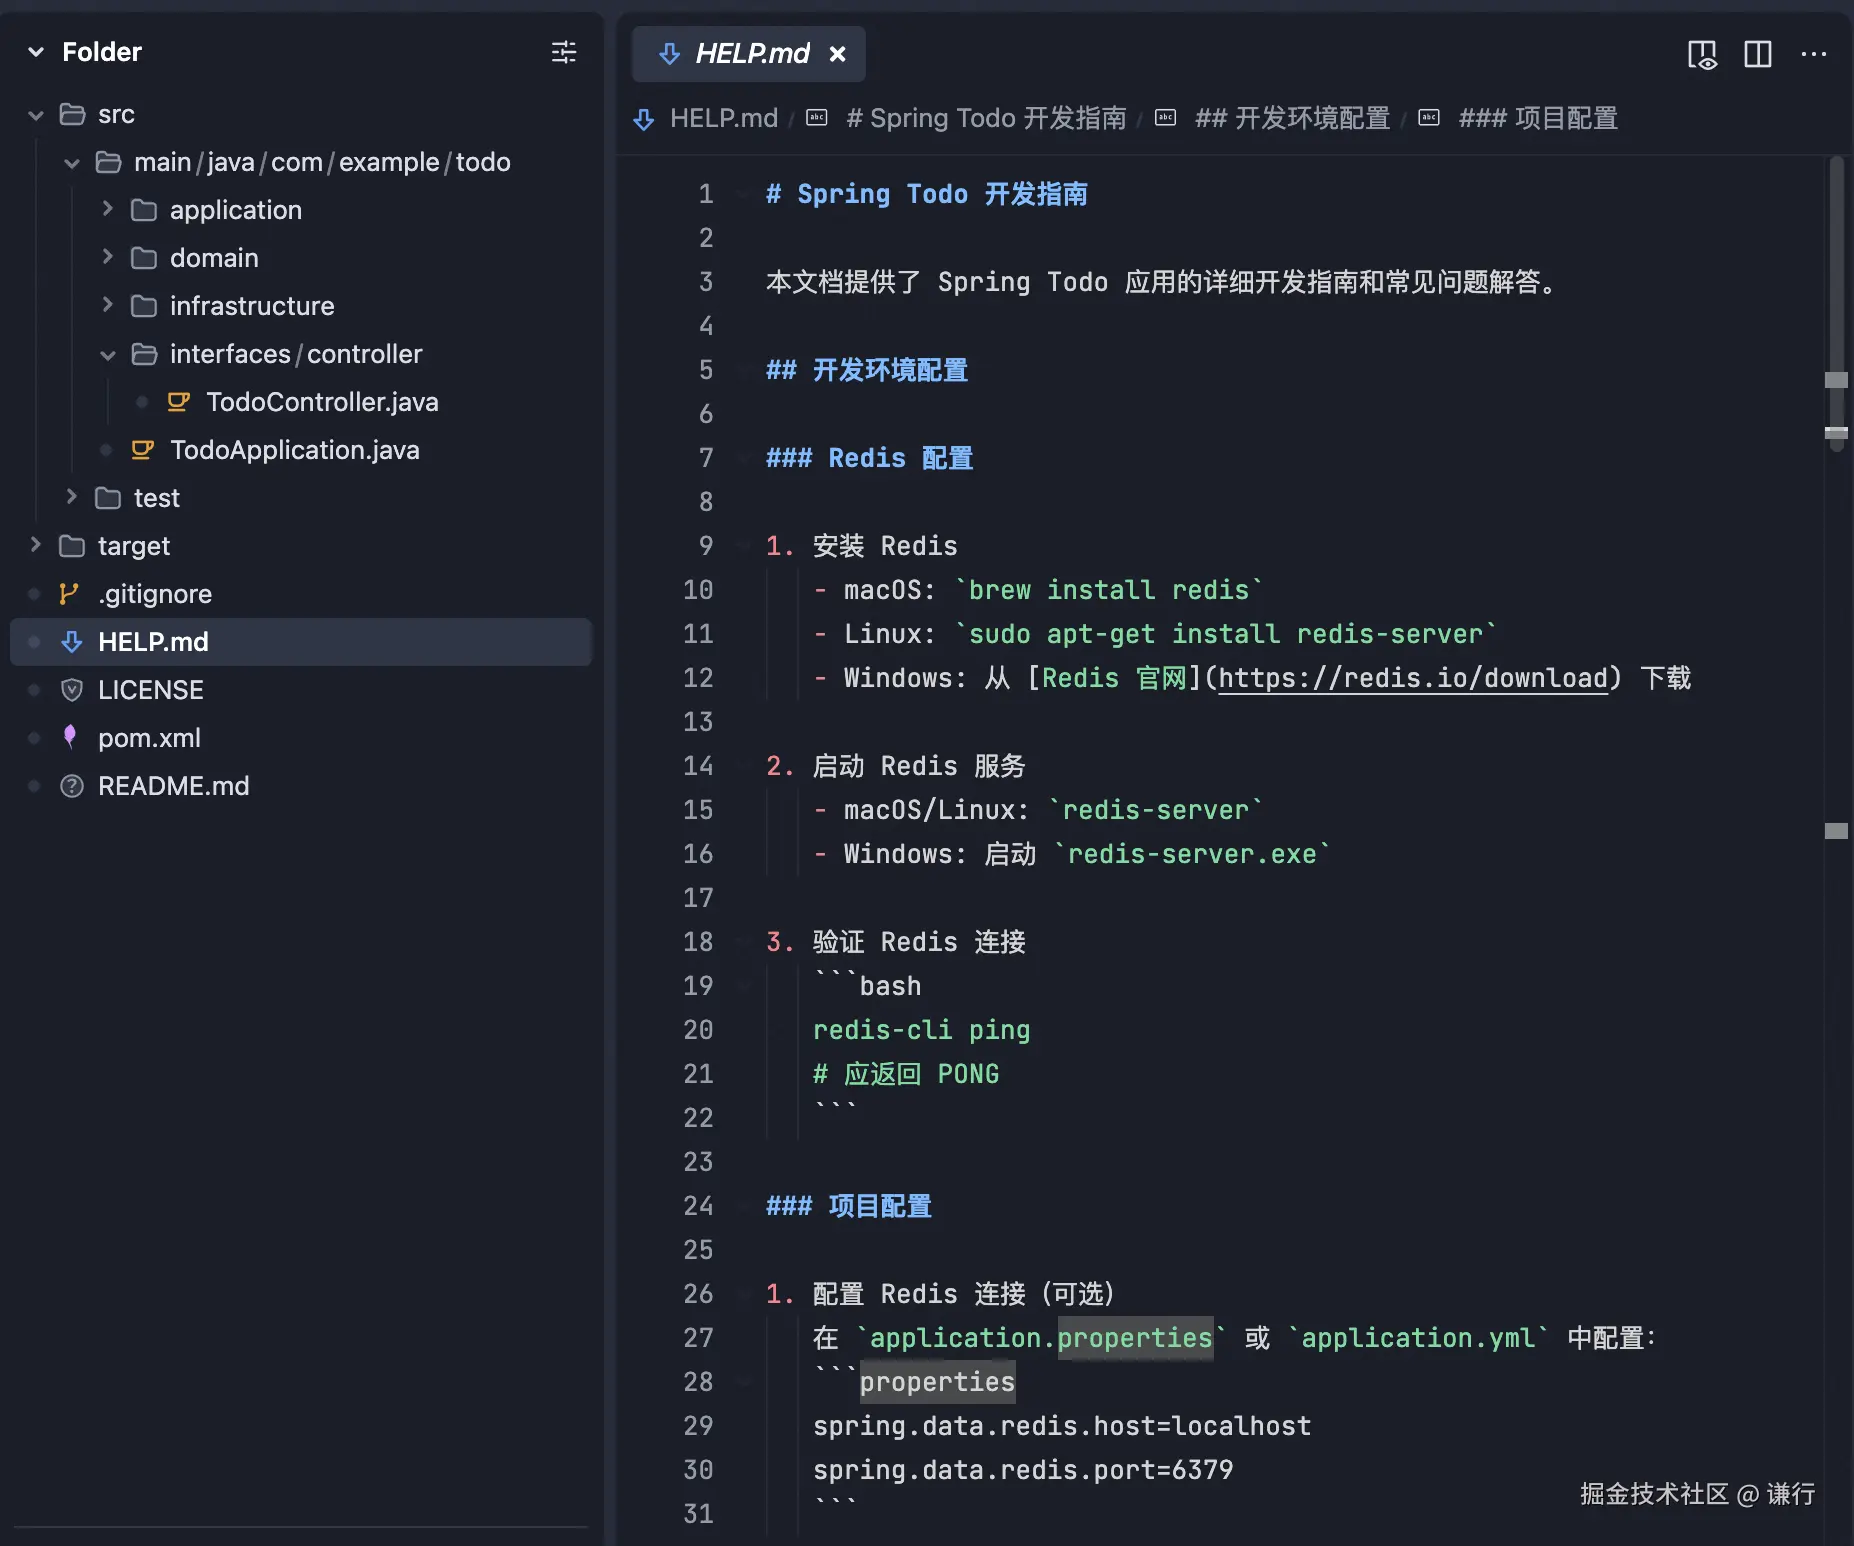Expand the target folder chevron
Screen dimensions: 1854x1546
tap(36, 545)
